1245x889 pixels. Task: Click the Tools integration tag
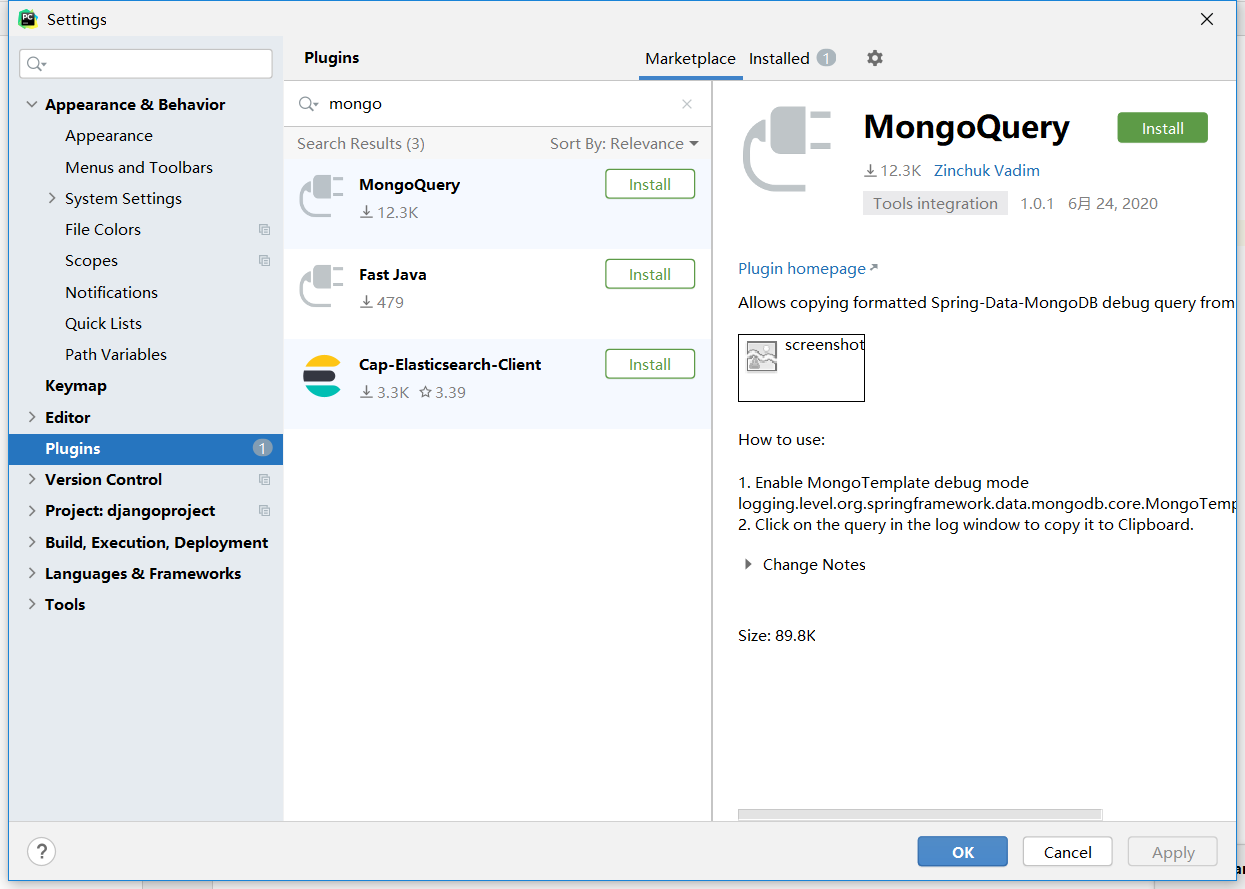click(935, 204)
